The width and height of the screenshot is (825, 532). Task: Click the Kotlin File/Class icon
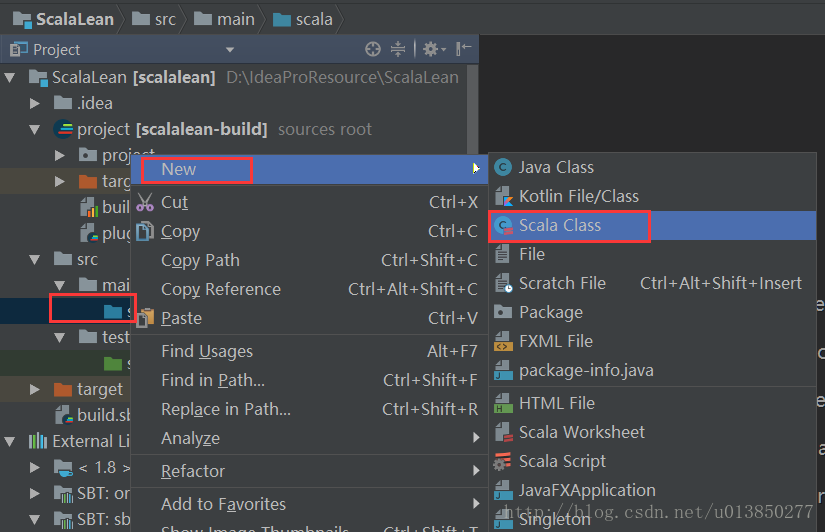[x=504, y=196]
